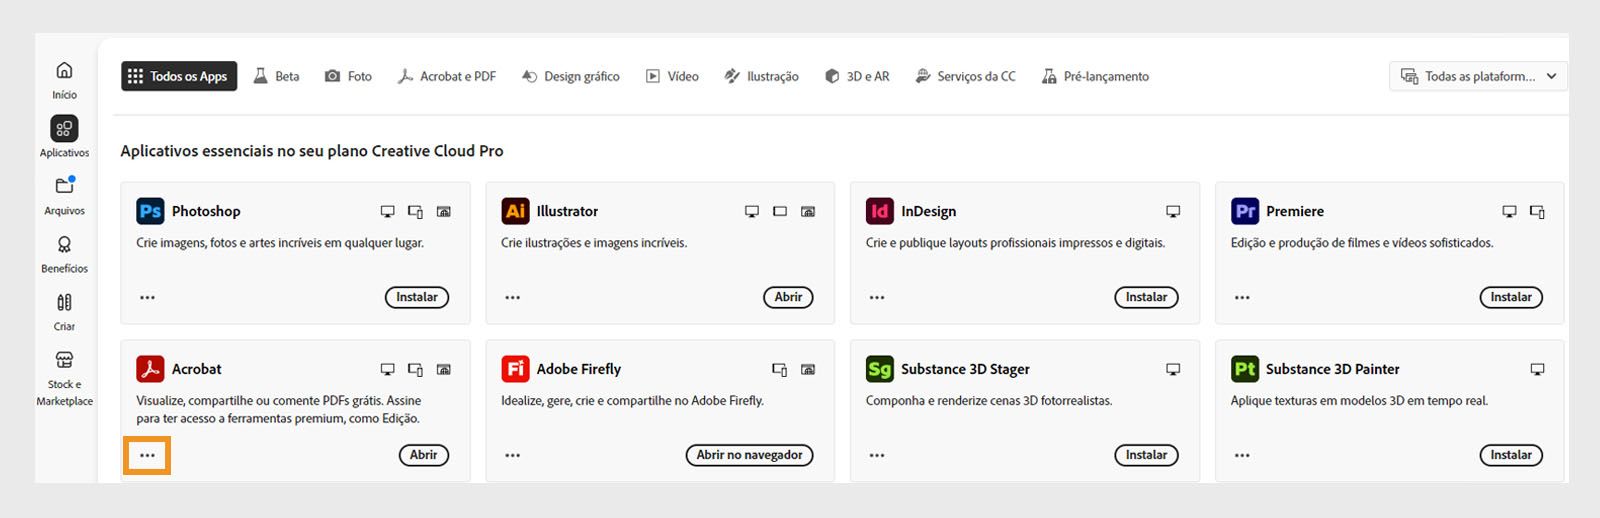Click the Adobe Firefly card title
1600x518 pixels.
point(579,369)
